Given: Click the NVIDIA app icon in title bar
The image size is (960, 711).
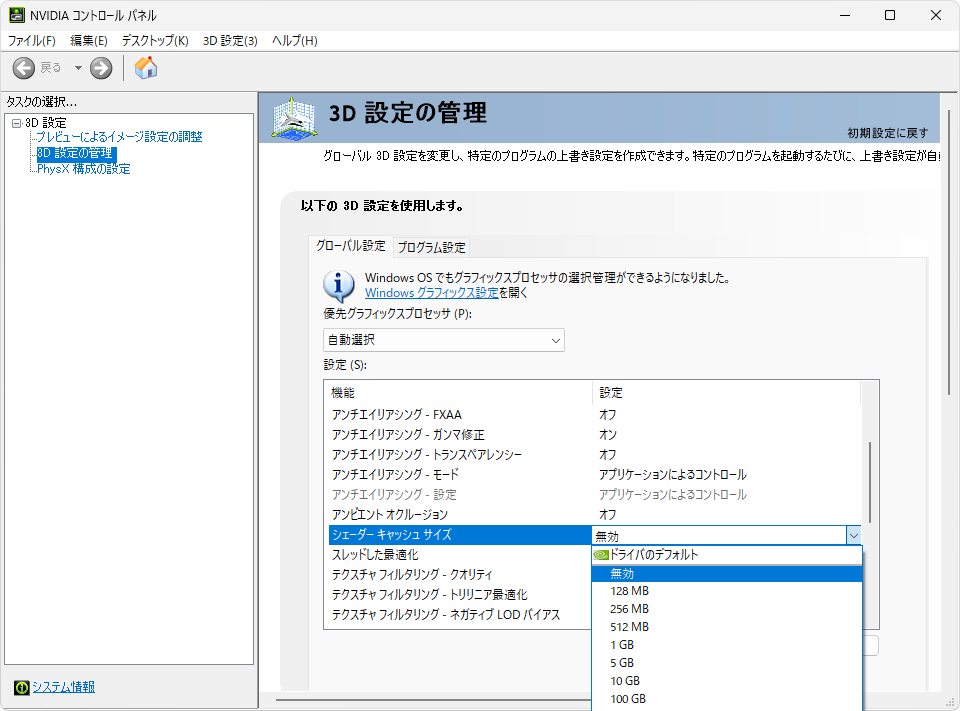Looking at the screenshot, I should click(x=17, y=15).
